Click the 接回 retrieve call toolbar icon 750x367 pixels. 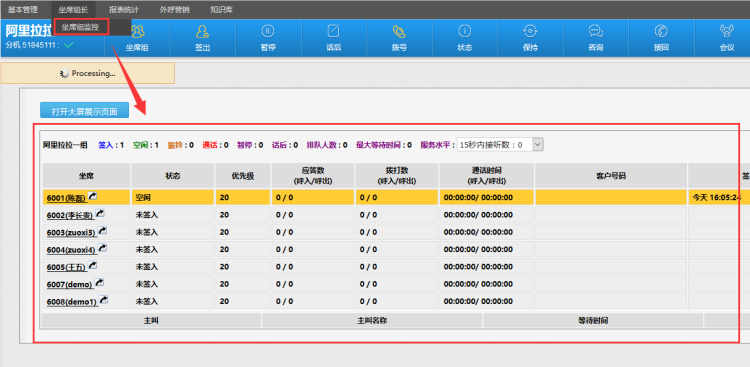click(x=661, y=31)
